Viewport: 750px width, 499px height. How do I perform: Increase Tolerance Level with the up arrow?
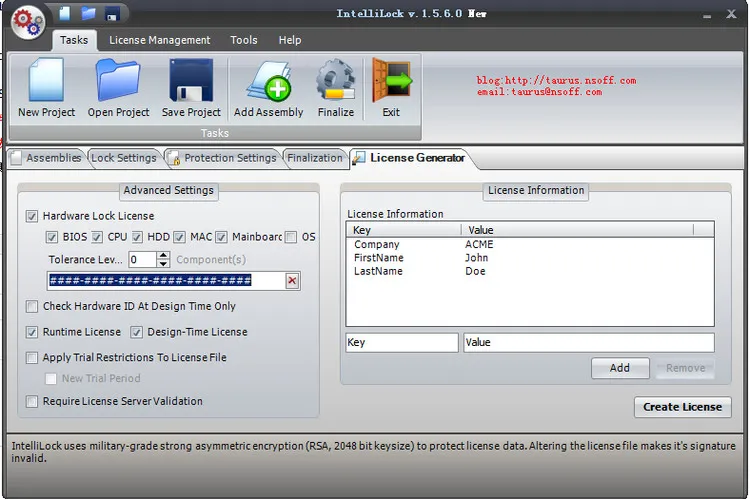click(x=163, y=255)
